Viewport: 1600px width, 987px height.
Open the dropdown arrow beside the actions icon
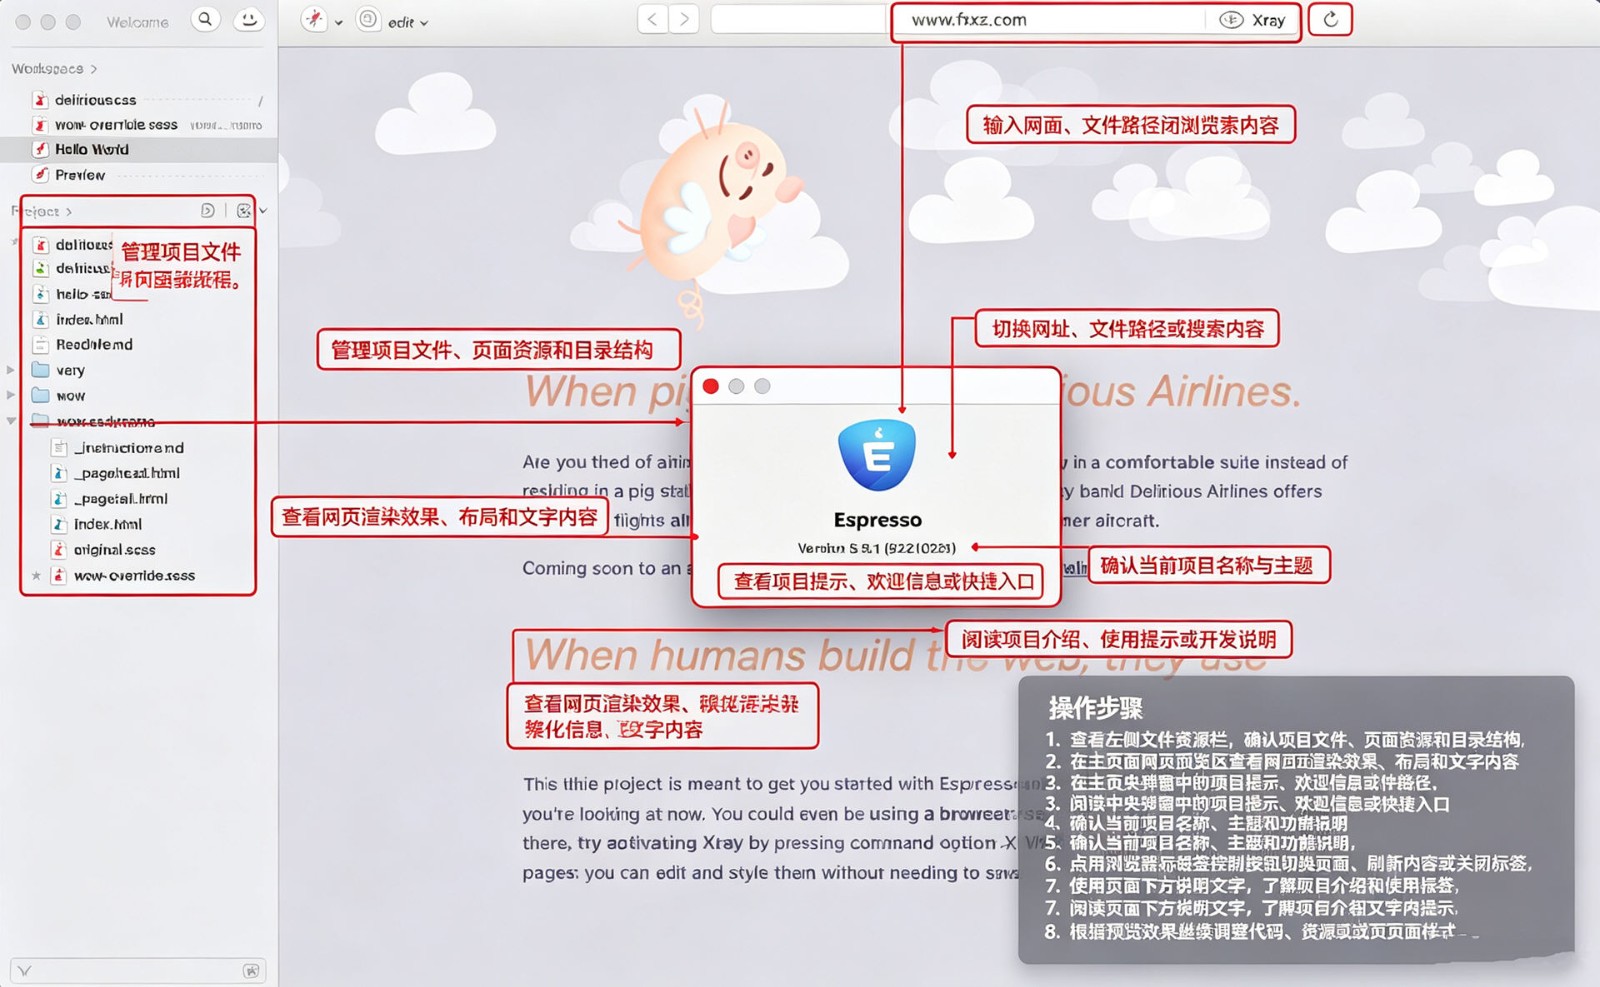tap(339, 23)
